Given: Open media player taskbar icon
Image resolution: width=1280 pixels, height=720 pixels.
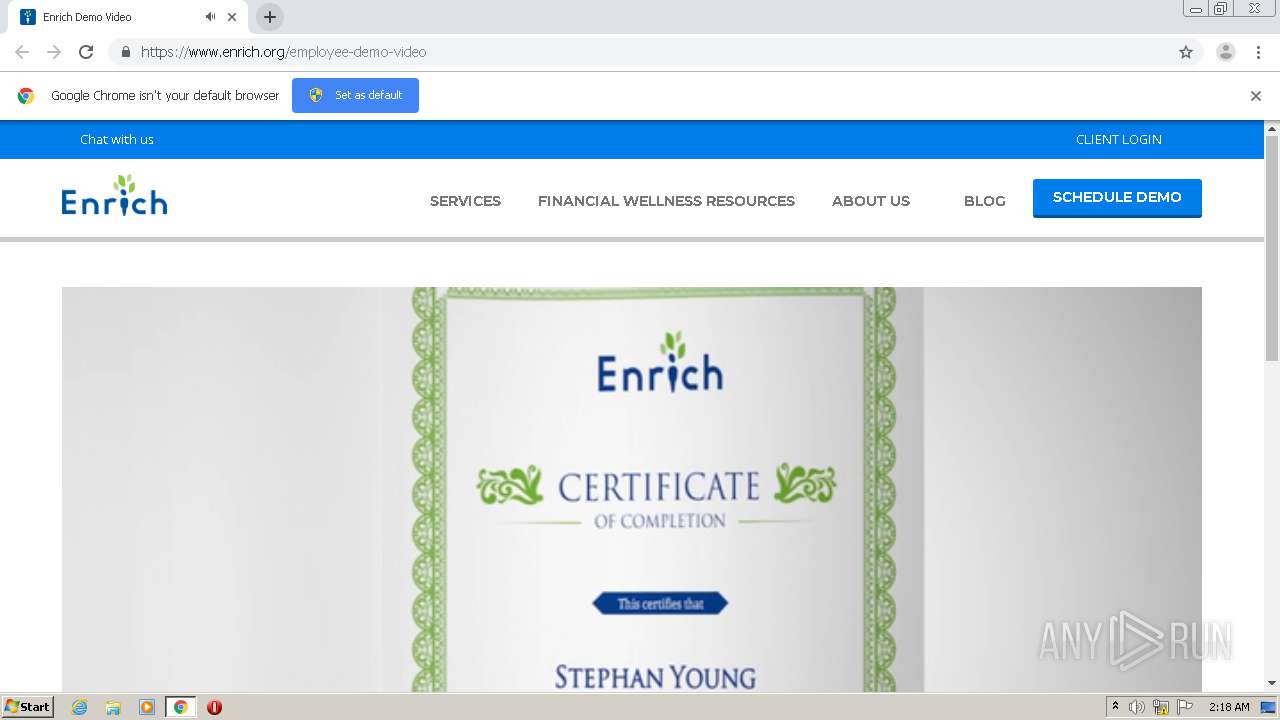Looking at the screenshot, I should tap(147, 707).
